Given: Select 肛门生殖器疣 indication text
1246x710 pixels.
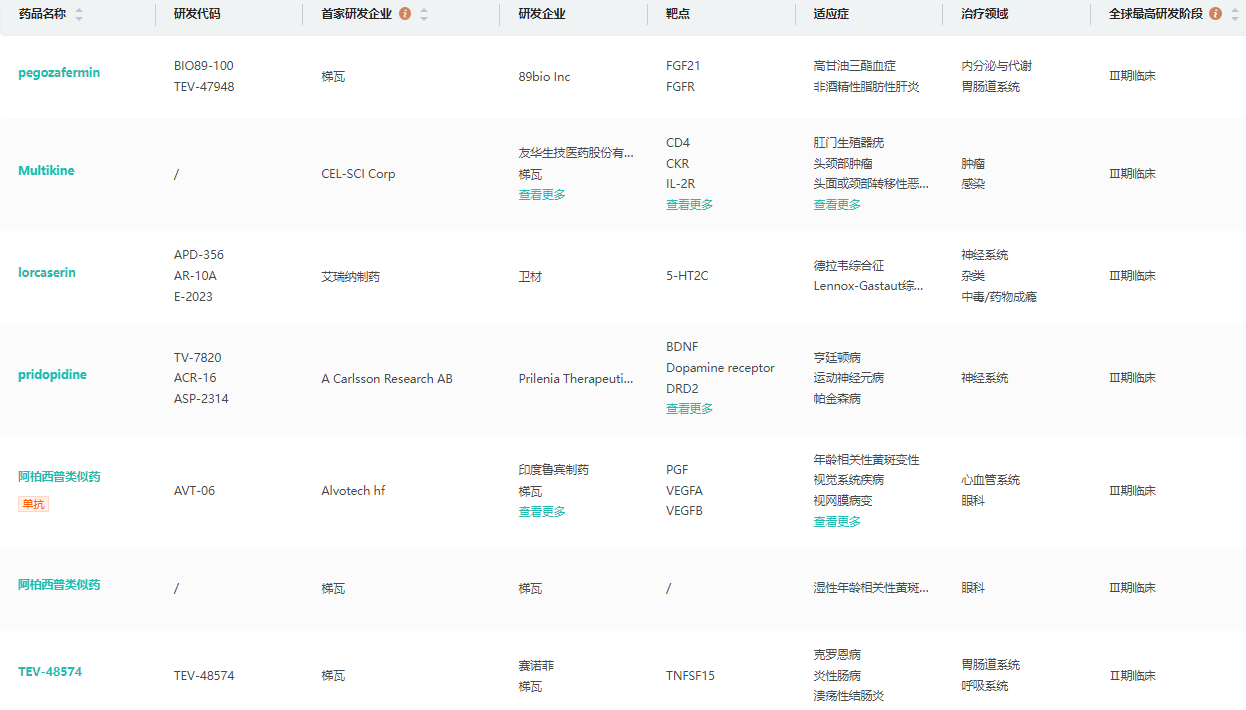Looking at the screenshot, I should [x=849, y=143].
